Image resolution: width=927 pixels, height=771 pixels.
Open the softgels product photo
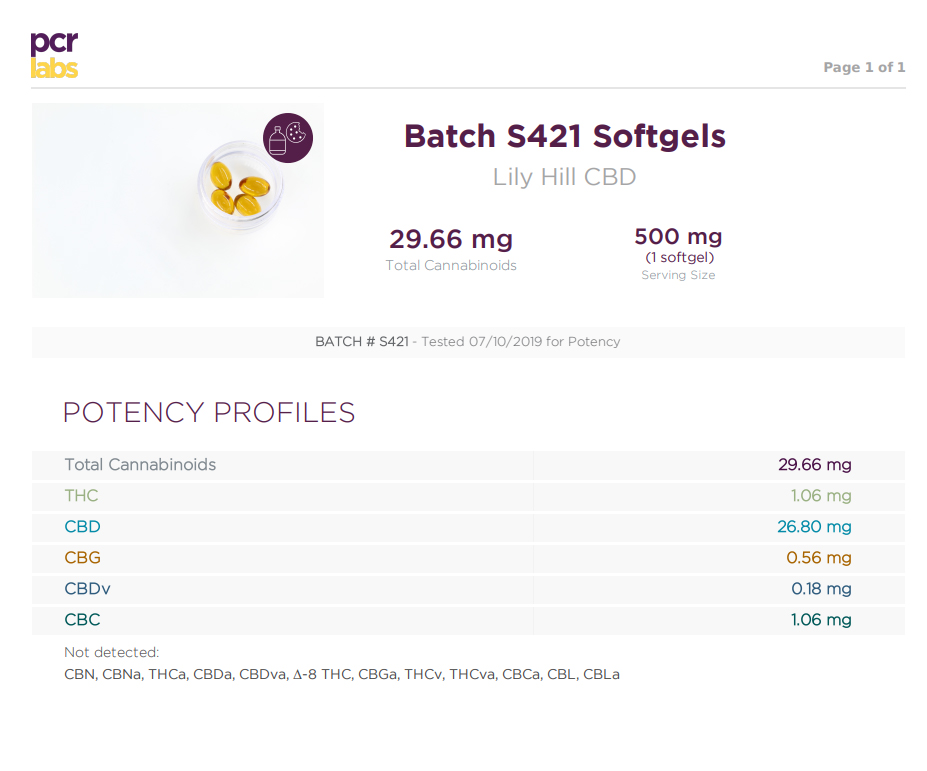(x=177, y=200)
